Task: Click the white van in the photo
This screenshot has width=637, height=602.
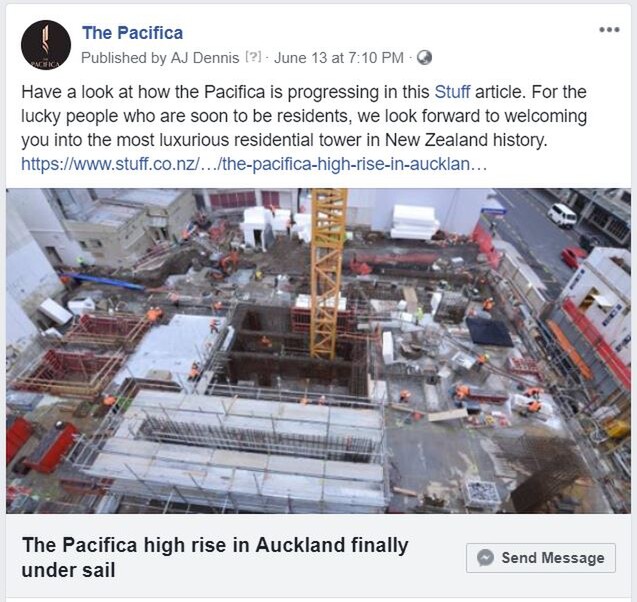Action: coord(562,214)
